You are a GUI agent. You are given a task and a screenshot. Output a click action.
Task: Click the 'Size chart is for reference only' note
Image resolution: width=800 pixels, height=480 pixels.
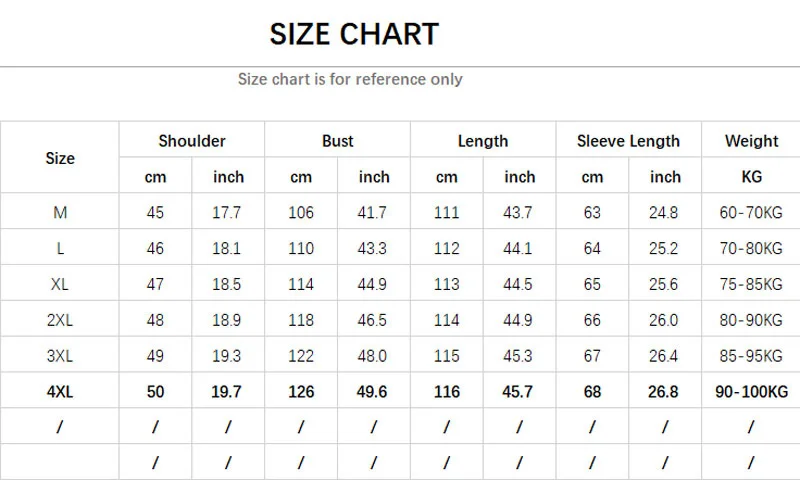(350, 79)
